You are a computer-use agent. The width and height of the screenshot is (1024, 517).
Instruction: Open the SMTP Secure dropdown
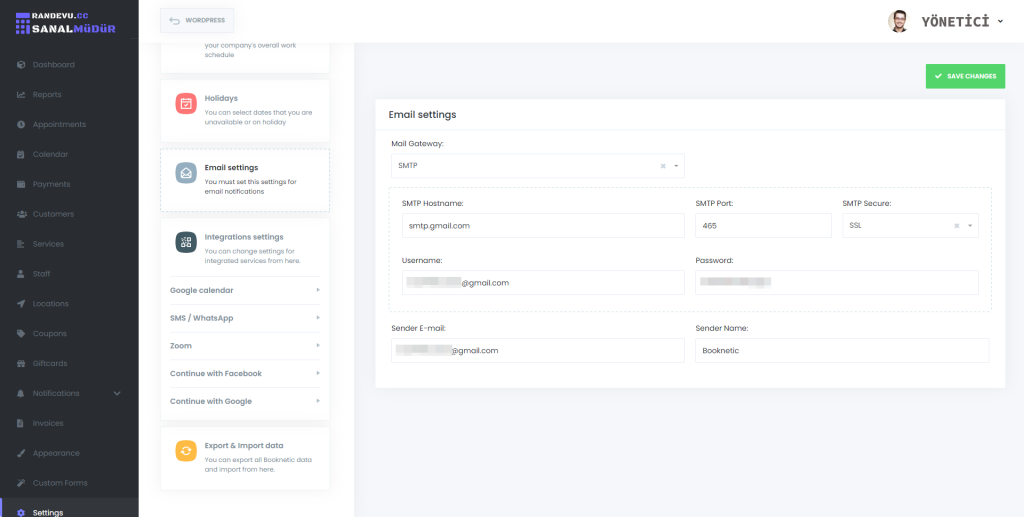click(x=969, y=226)
